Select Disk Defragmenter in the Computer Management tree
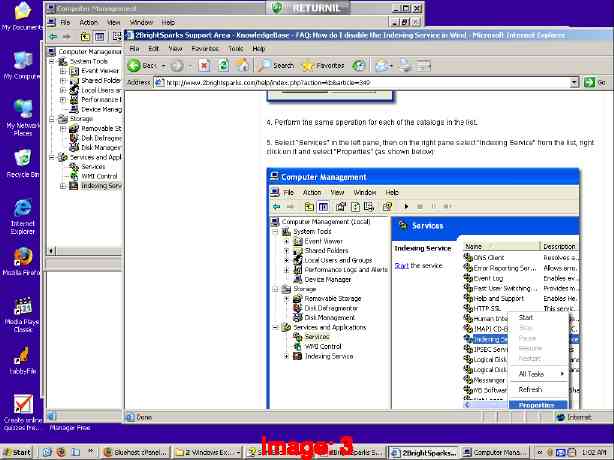This screenshot has width=614, height=460. click(101, 138)
